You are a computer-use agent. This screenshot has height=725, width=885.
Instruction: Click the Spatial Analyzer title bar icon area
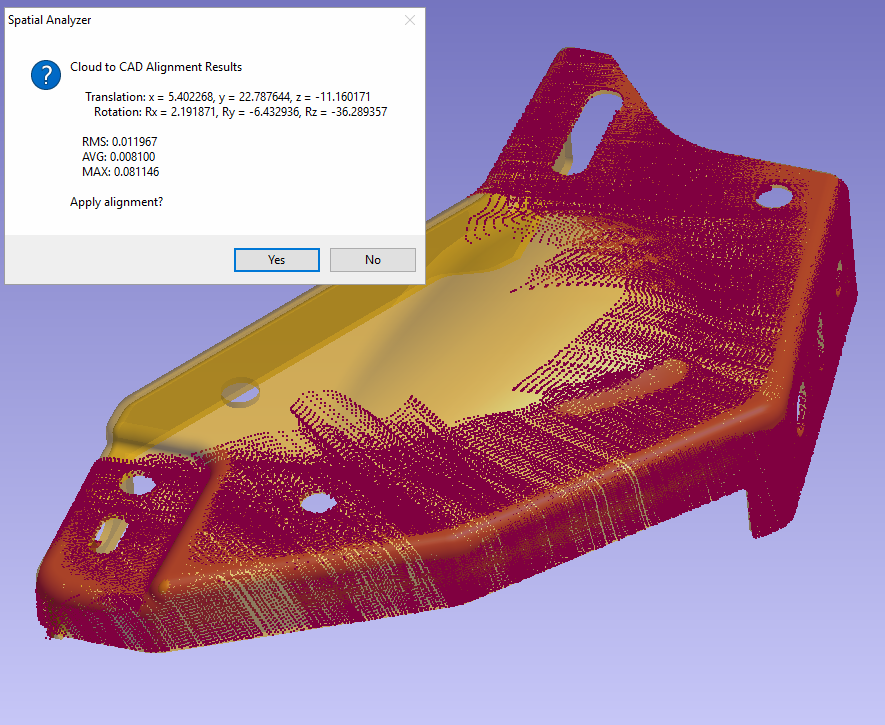pos(14,19)
